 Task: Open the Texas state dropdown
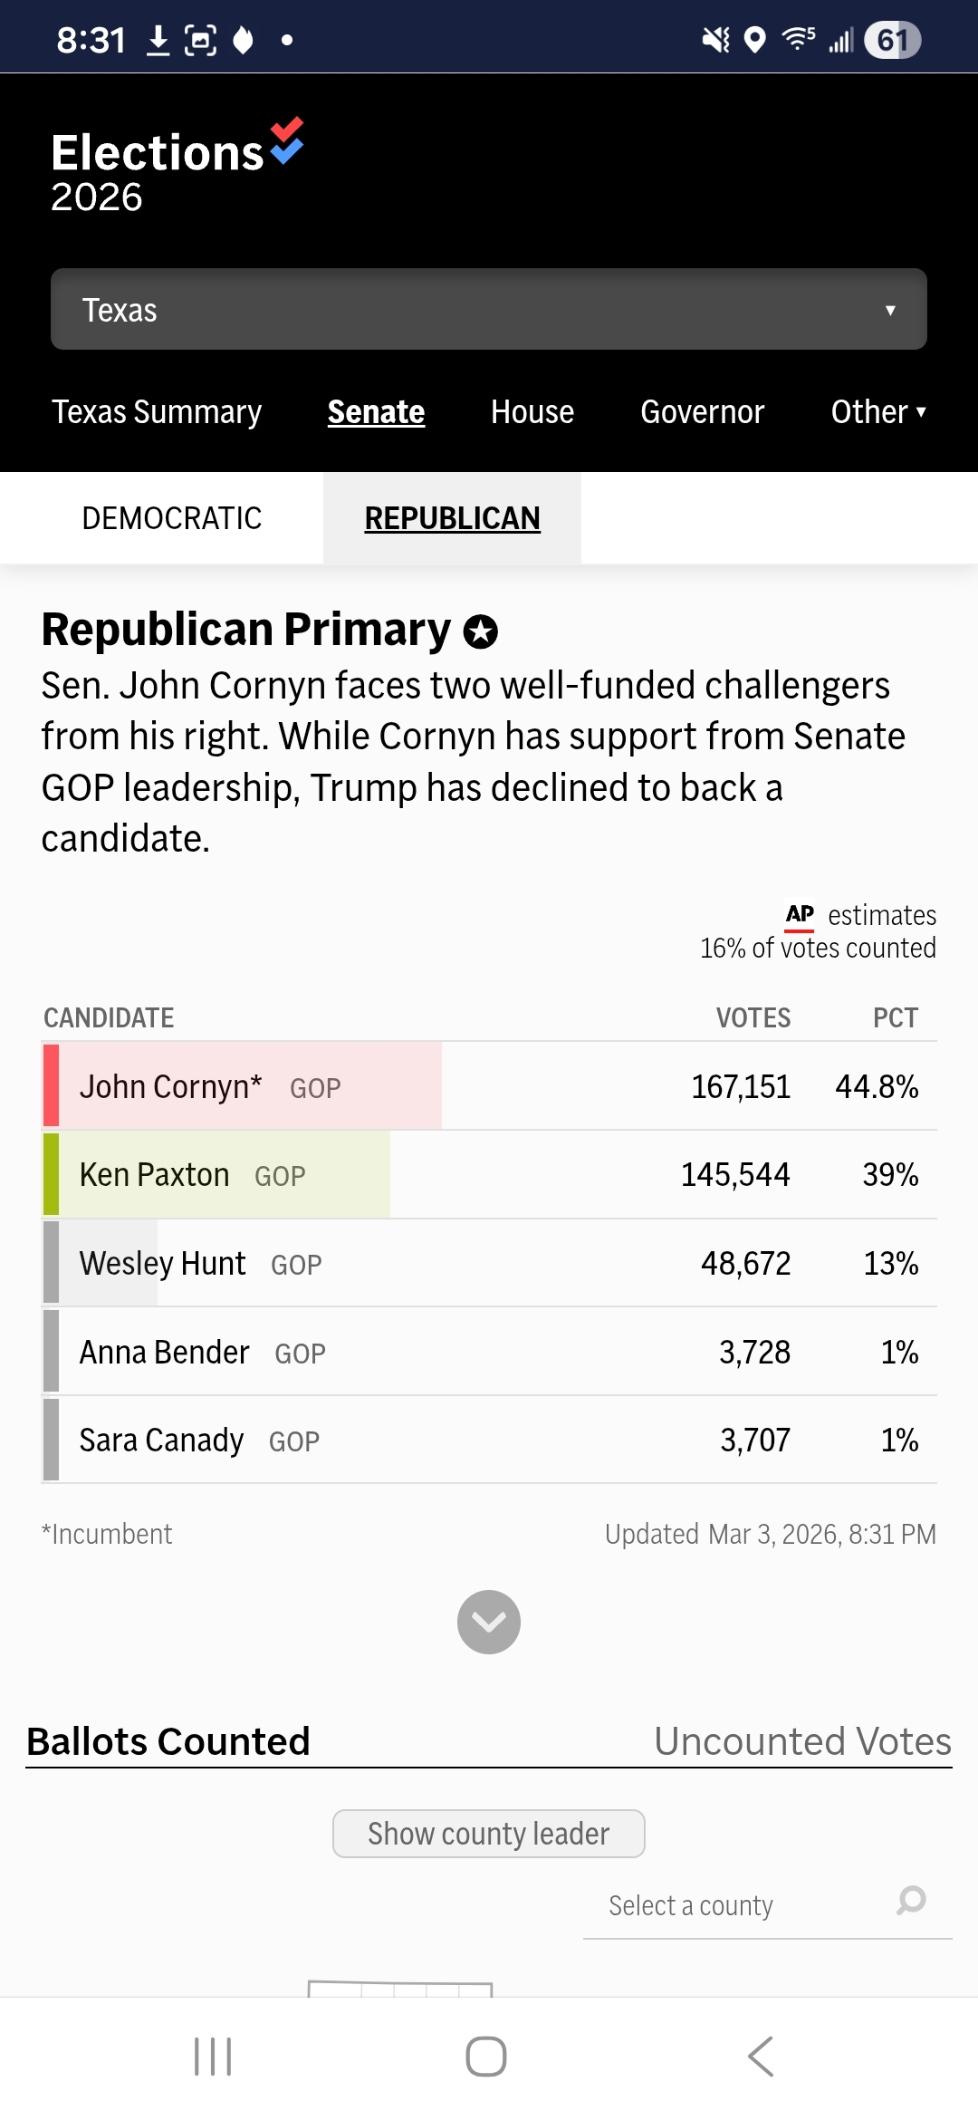click(x=488, y=310)
